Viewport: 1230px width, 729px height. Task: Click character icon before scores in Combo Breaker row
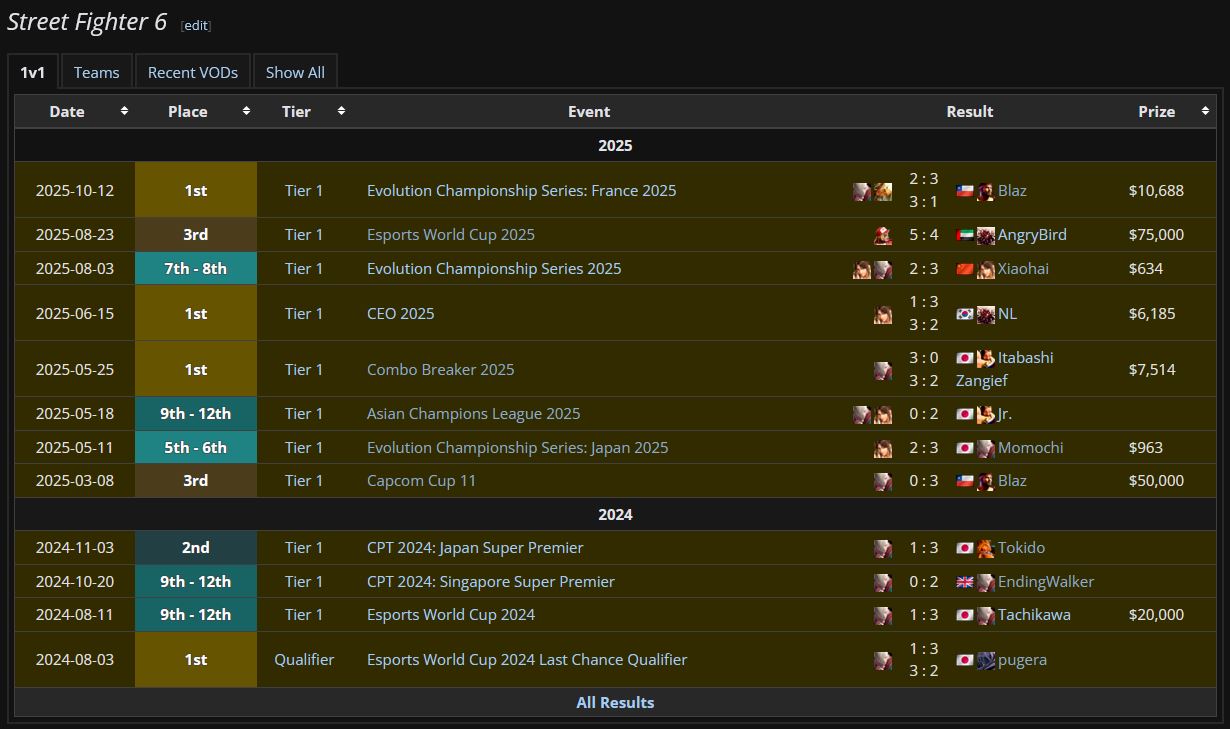coord(883,370)
